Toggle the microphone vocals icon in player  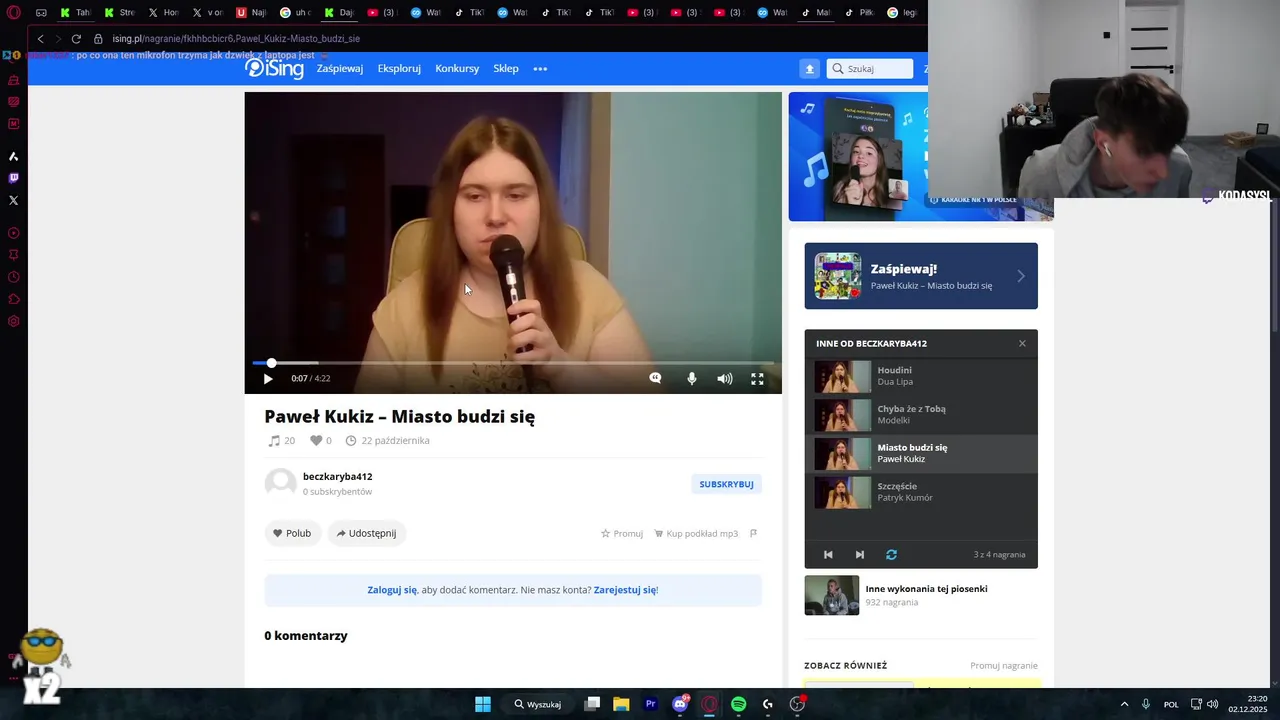[x=691, y=378]
